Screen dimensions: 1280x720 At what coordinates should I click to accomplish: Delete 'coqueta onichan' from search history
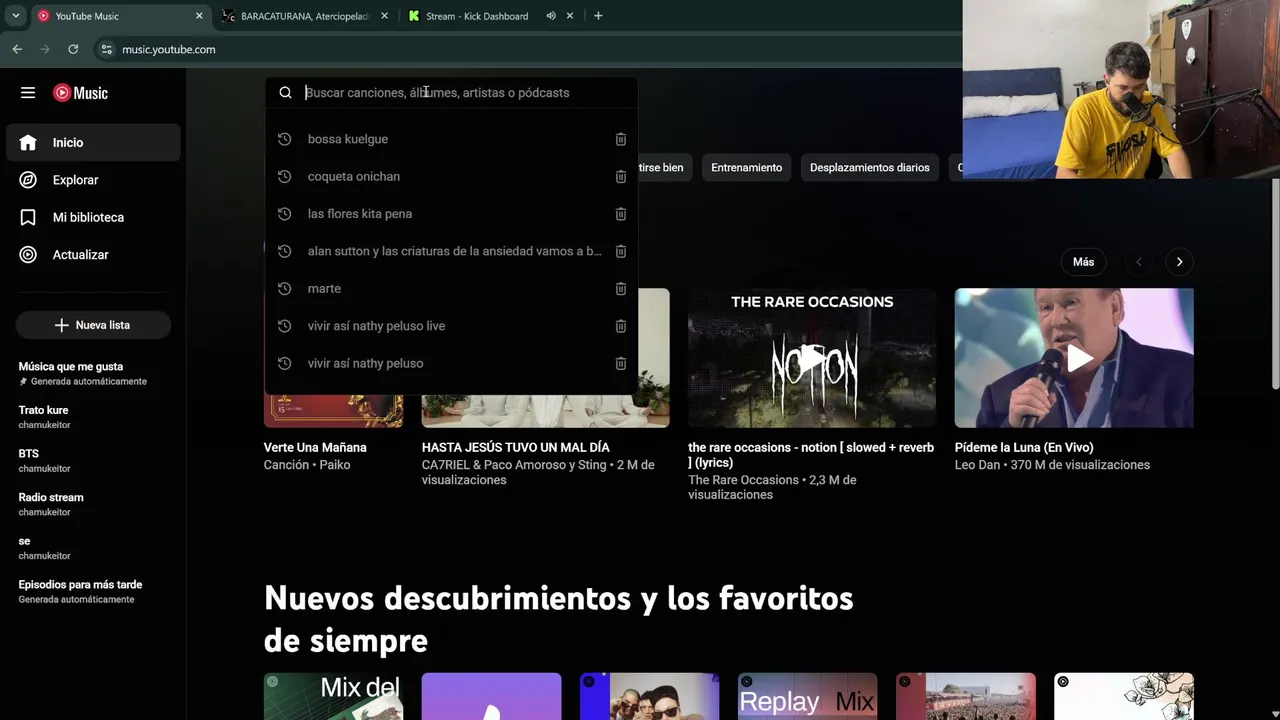(620, 176)
